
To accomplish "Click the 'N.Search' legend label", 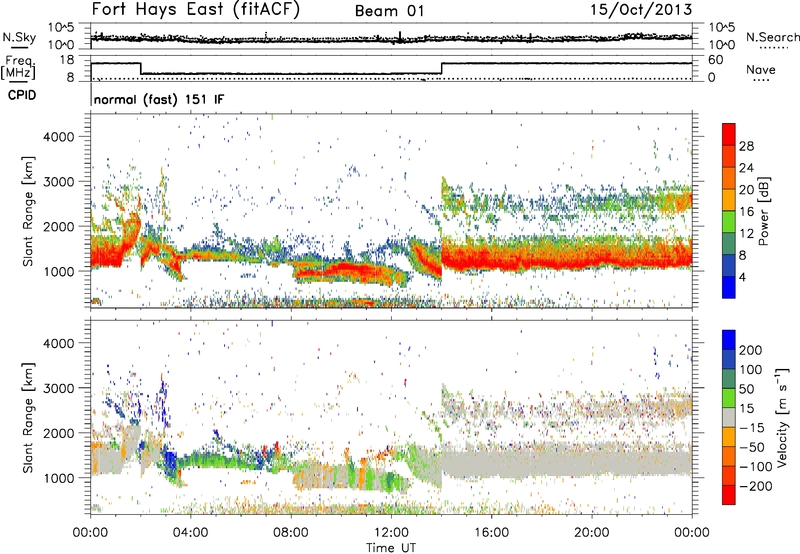I will point(772,37).
